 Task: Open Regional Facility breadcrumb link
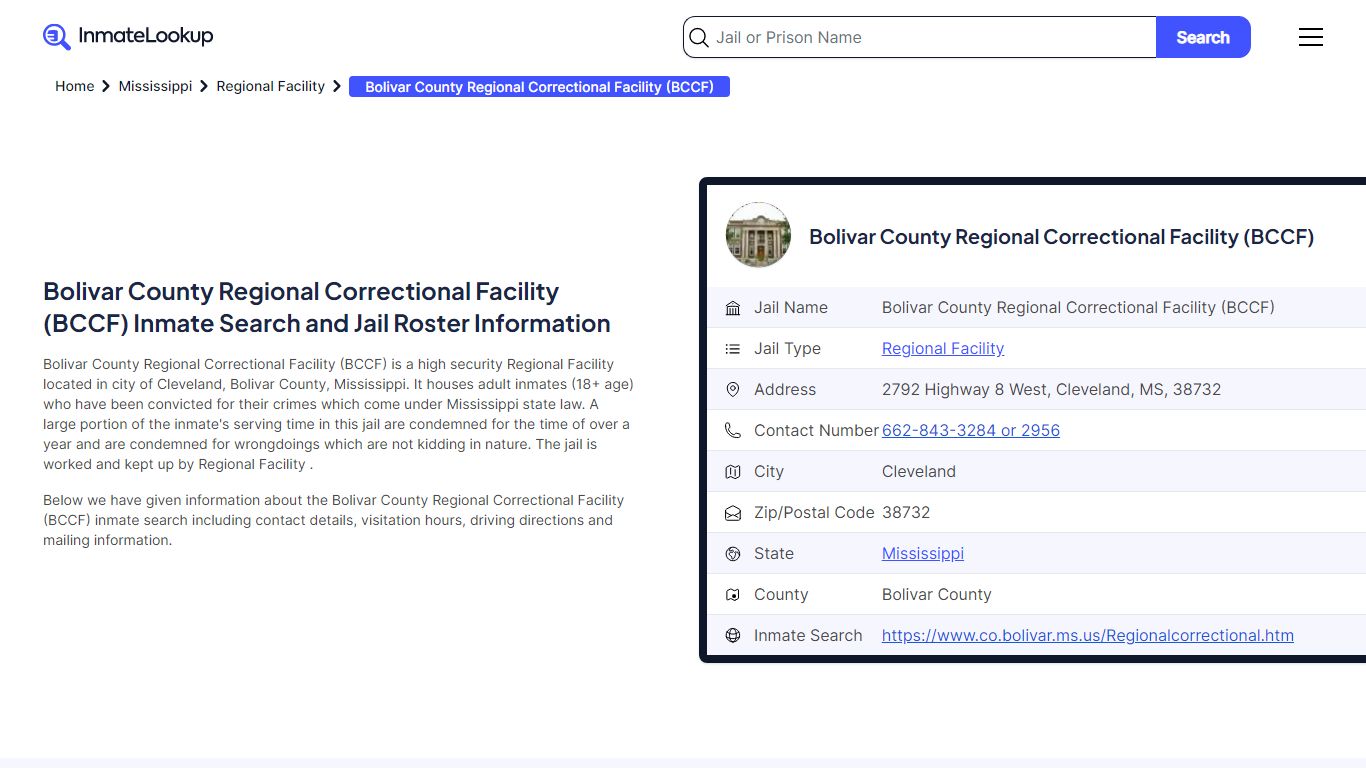point(270,86)
